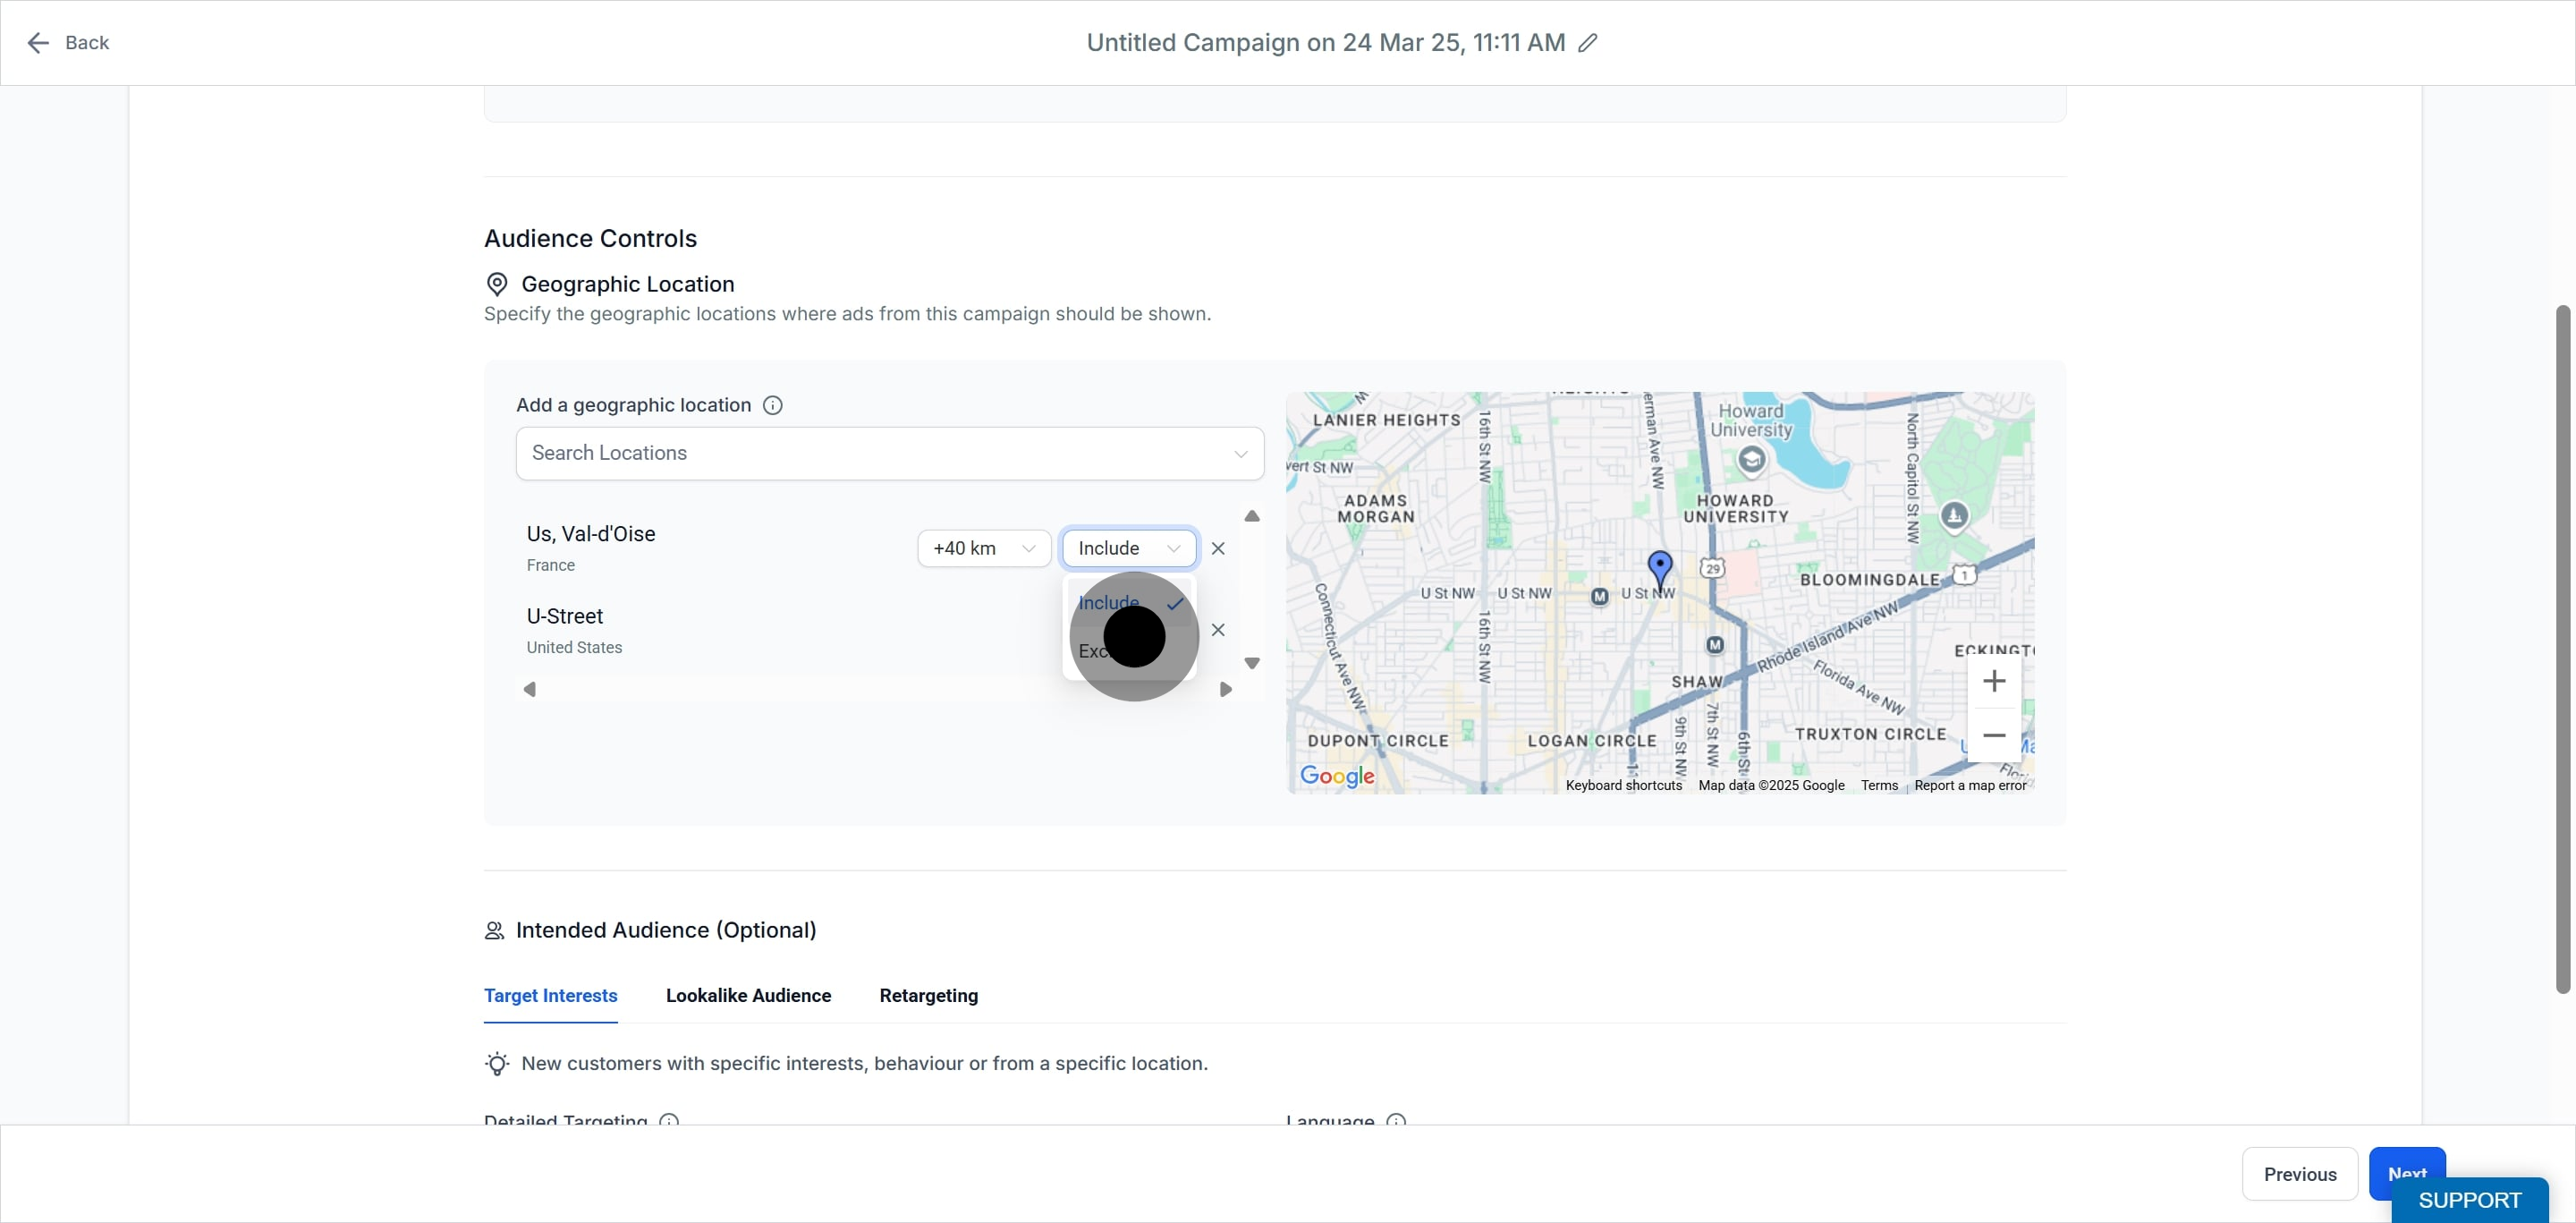Click the Back arrow icon
This screenshot has height=1223, width=2576.
click(x=38, y=43)
